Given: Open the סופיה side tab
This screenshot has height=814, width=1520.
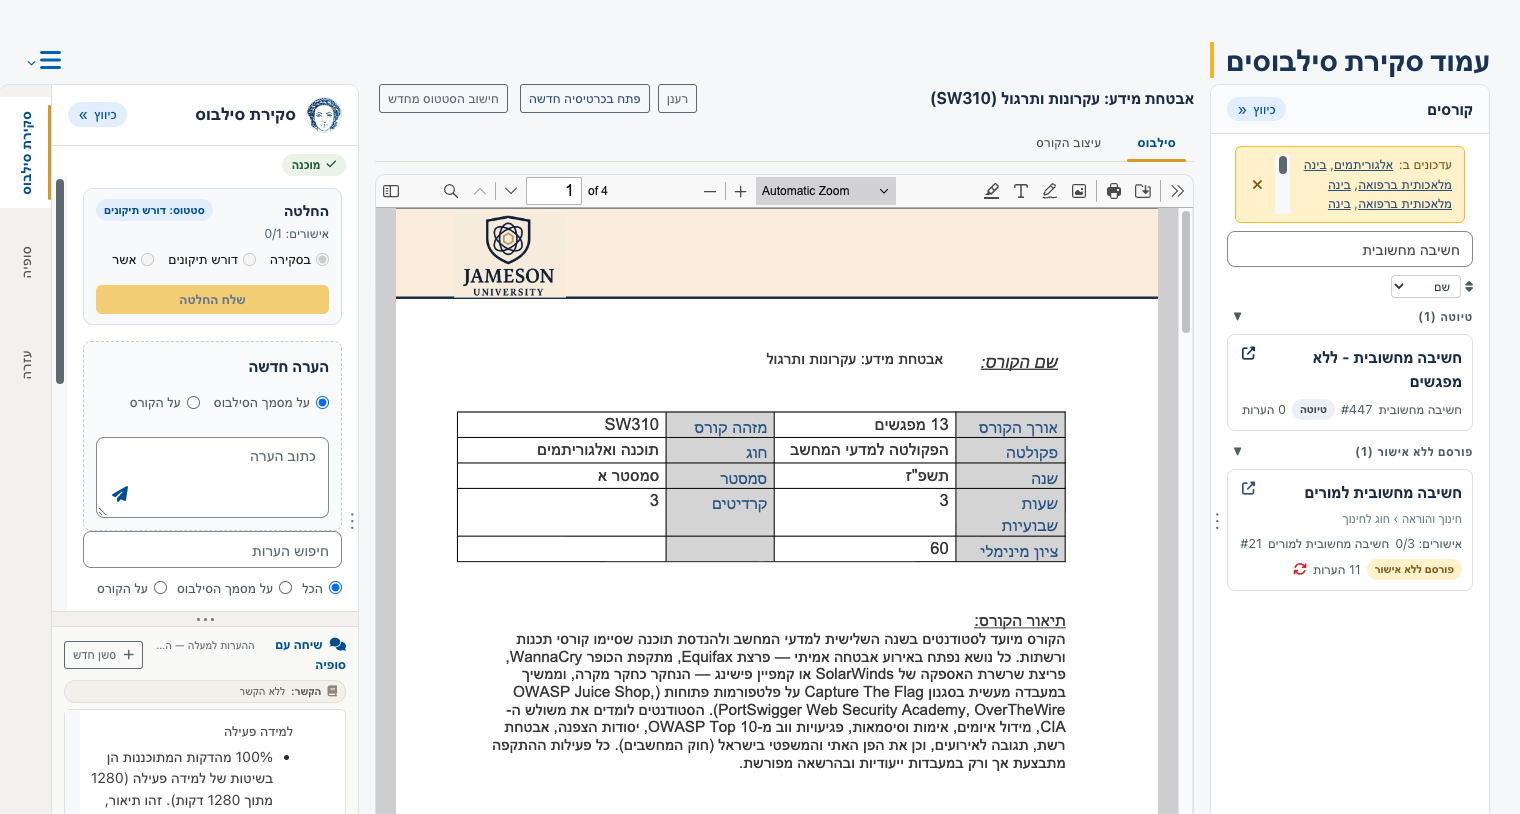Looking at the screenshot, I should click(x=27, y=262).
